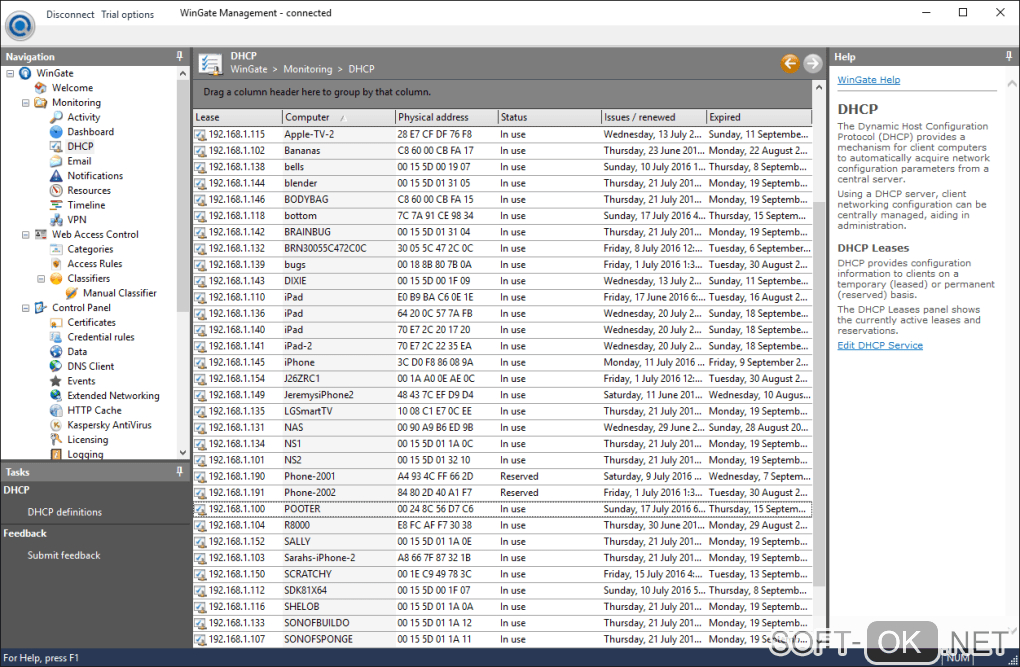Viewport: 1020px width, 667px height.
Task: Open Activity icon in Monitoring tree
Action: [x=57, y=117]
